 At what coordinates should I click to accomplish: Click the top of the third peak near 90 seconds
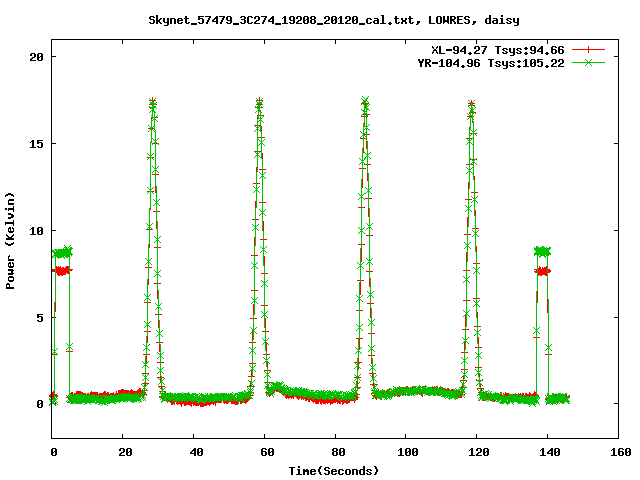point(365,102)
